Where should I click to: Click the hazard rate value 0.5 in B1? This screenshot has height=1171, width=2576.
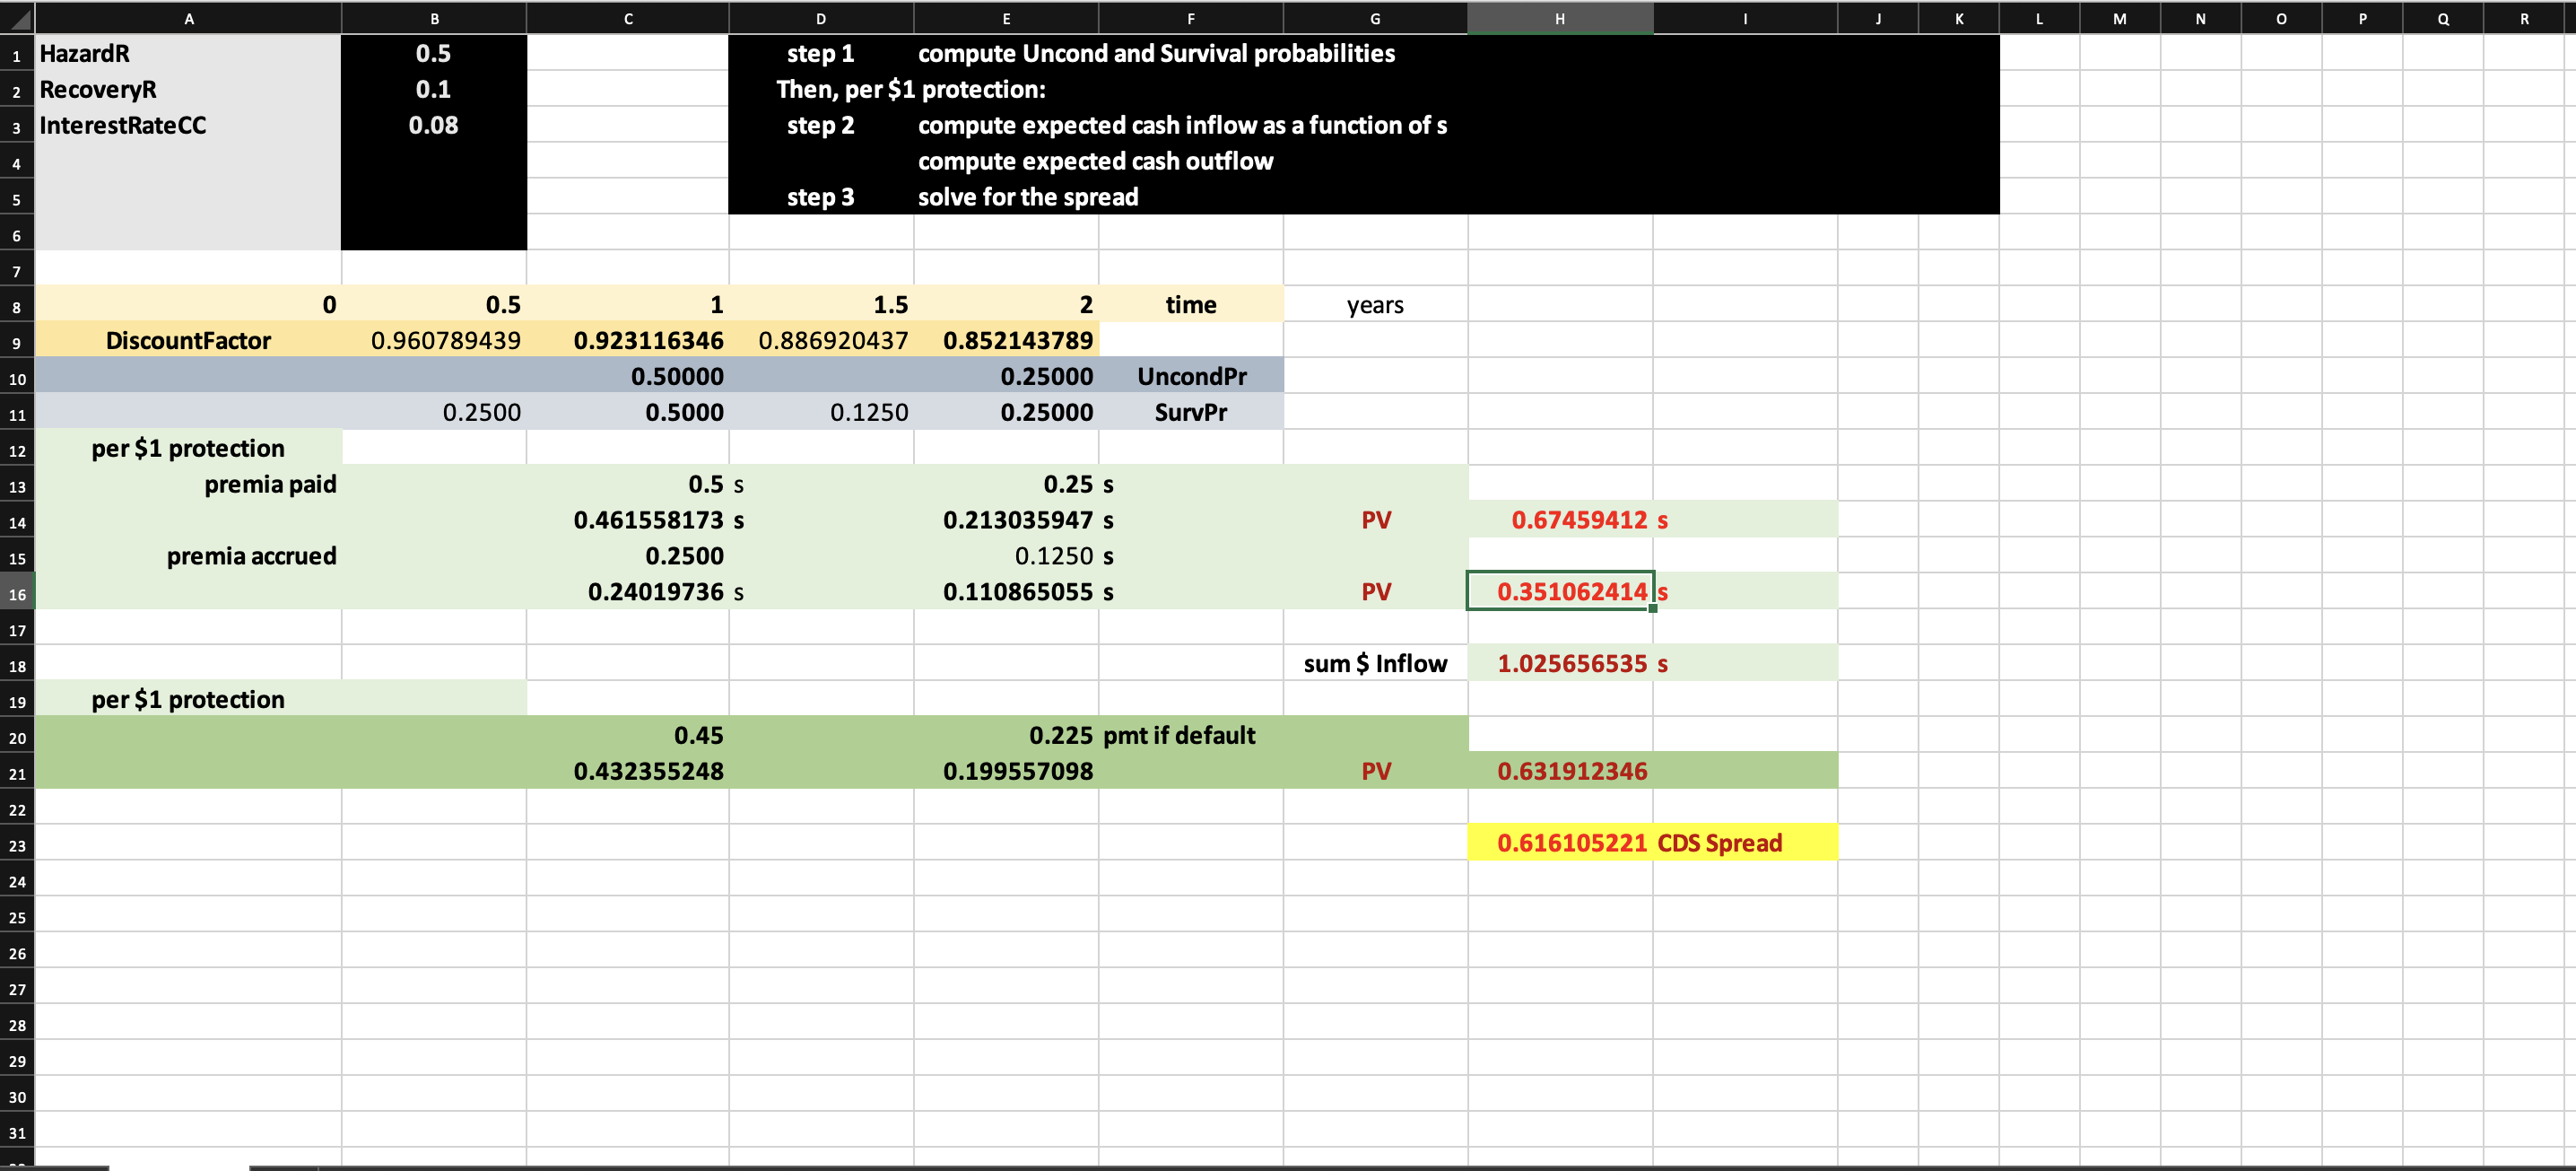pos(433,53)
